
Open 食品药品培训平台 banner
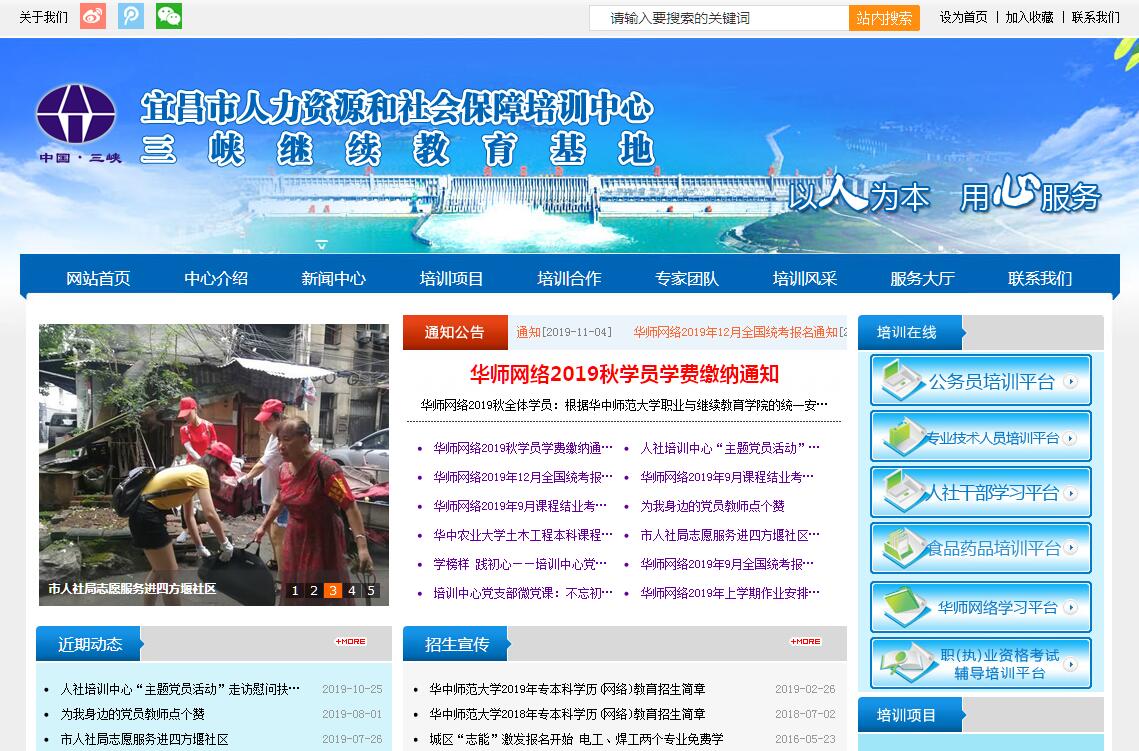click(x=980, y=548)
